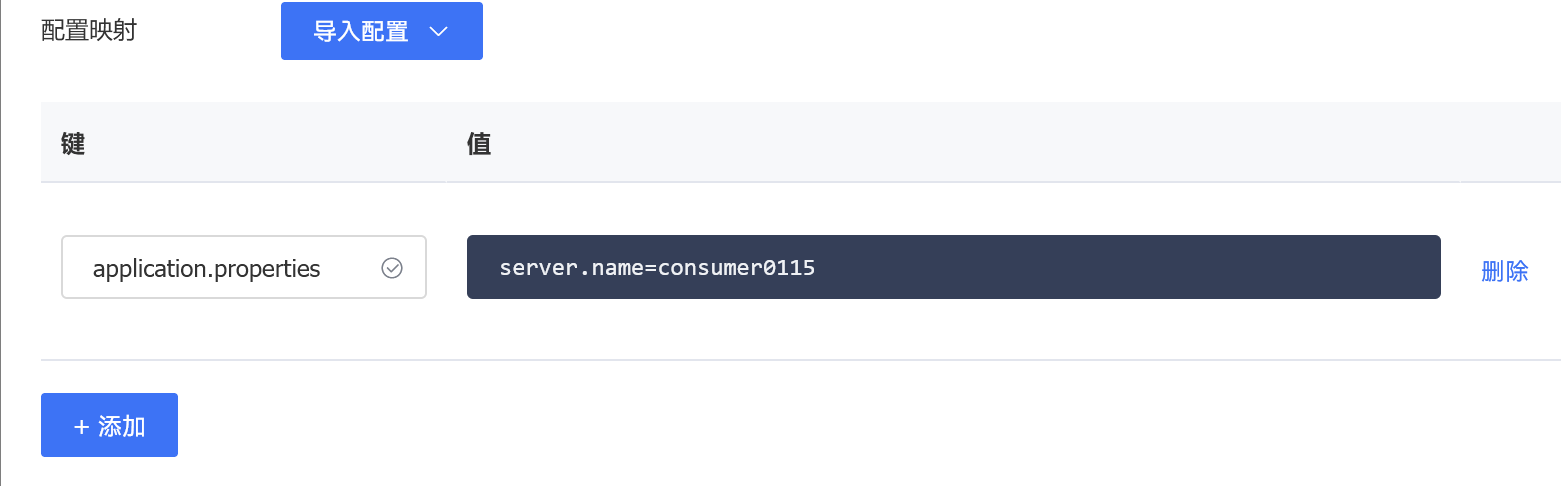Click the 键 column header
The width and height of the screenshot is (1565, 486).
point(73,145)
